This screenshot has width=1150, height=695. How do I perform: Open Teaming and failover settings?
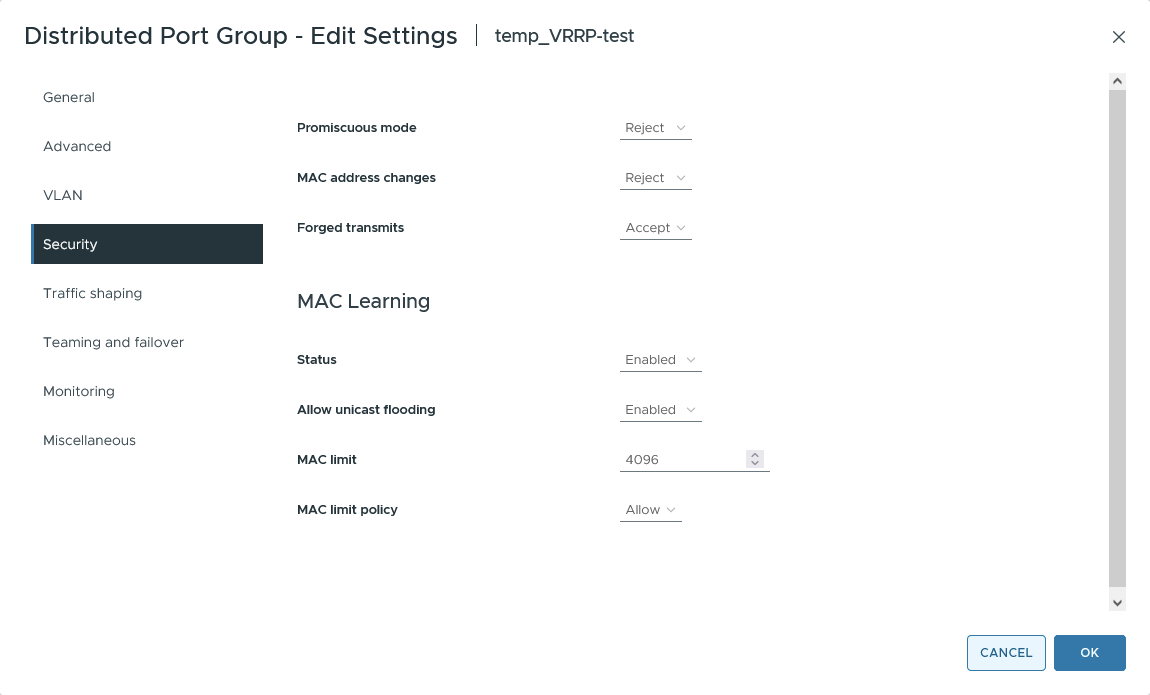(x=113, y=342)
